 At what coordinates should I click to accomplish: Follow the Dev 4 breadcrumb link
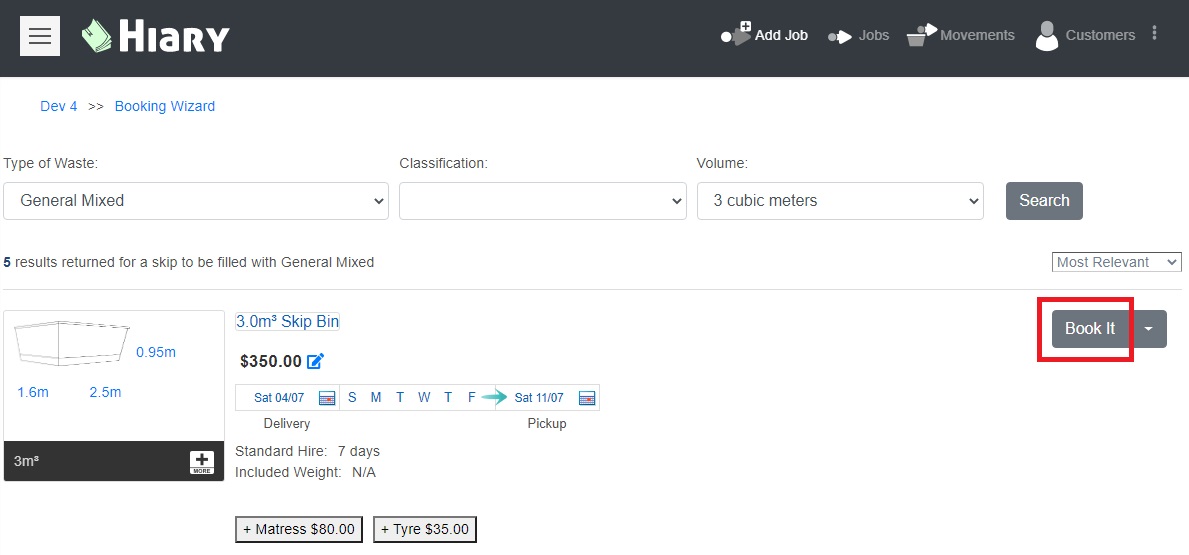click(58, 106)
